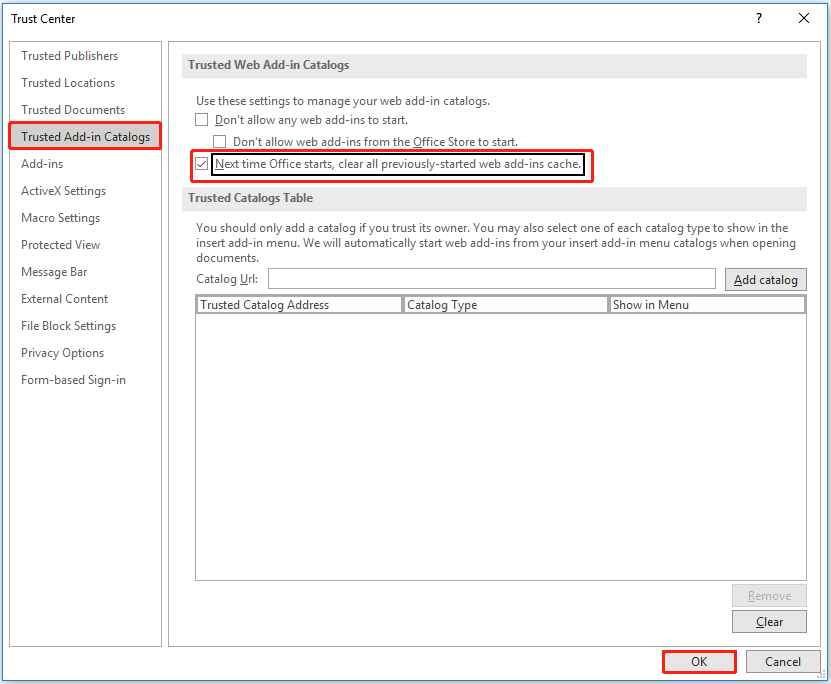
Task: Click the Trusted Catalog Address column header
Action: click(x=299, y=305)
